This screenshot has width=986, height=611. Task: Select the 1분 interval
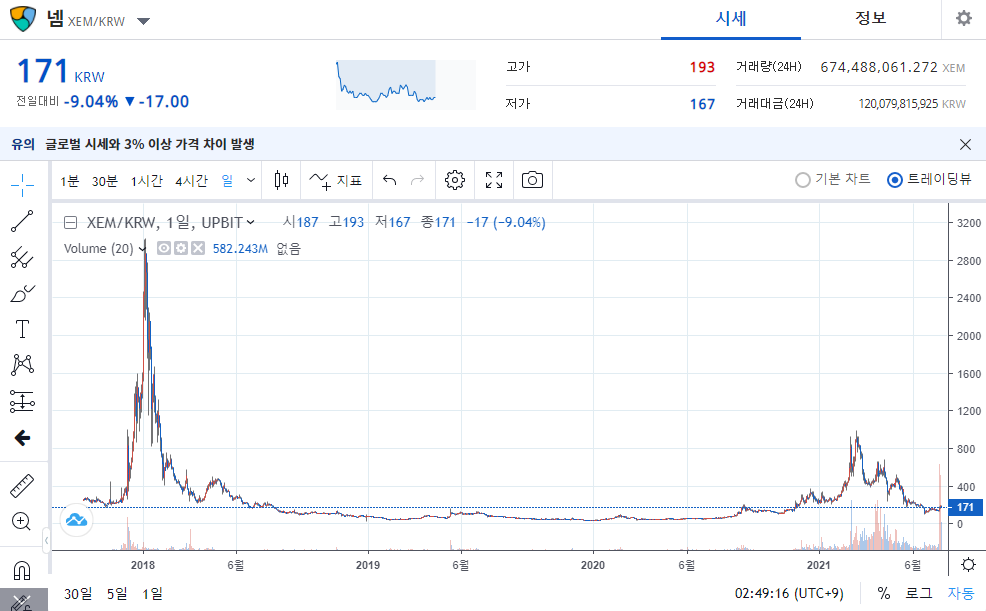(69, 181)
